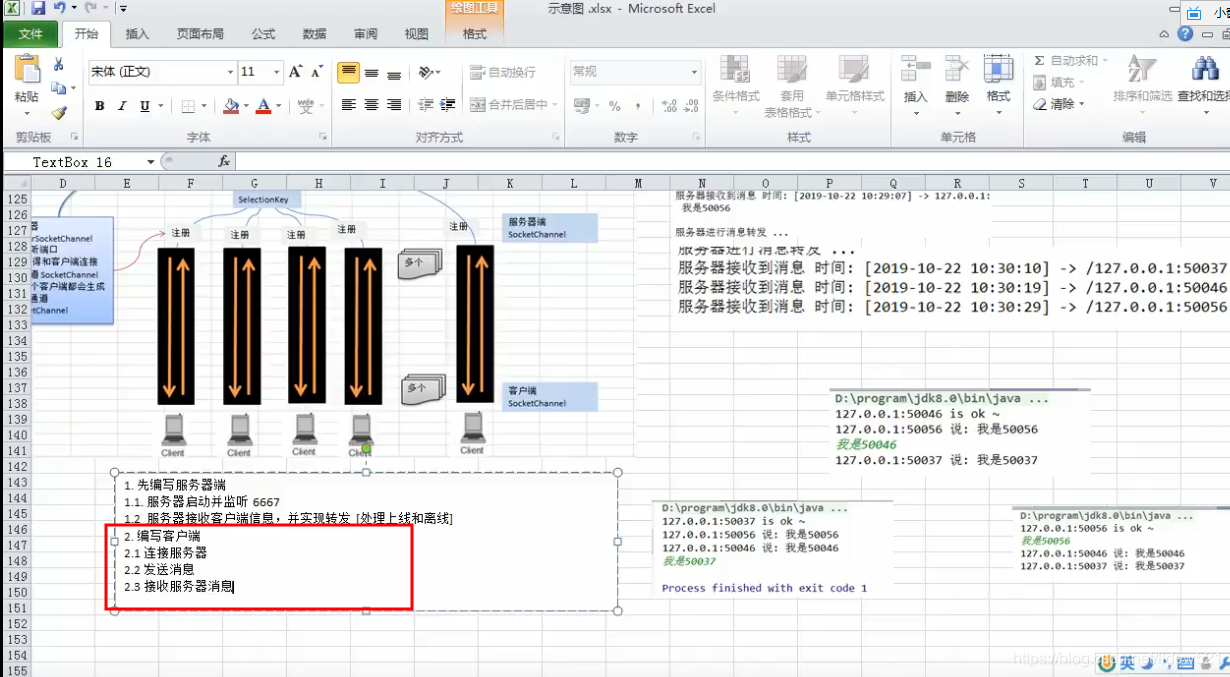
Task: Increase font size with the large A icon
Action: point(295,72)
